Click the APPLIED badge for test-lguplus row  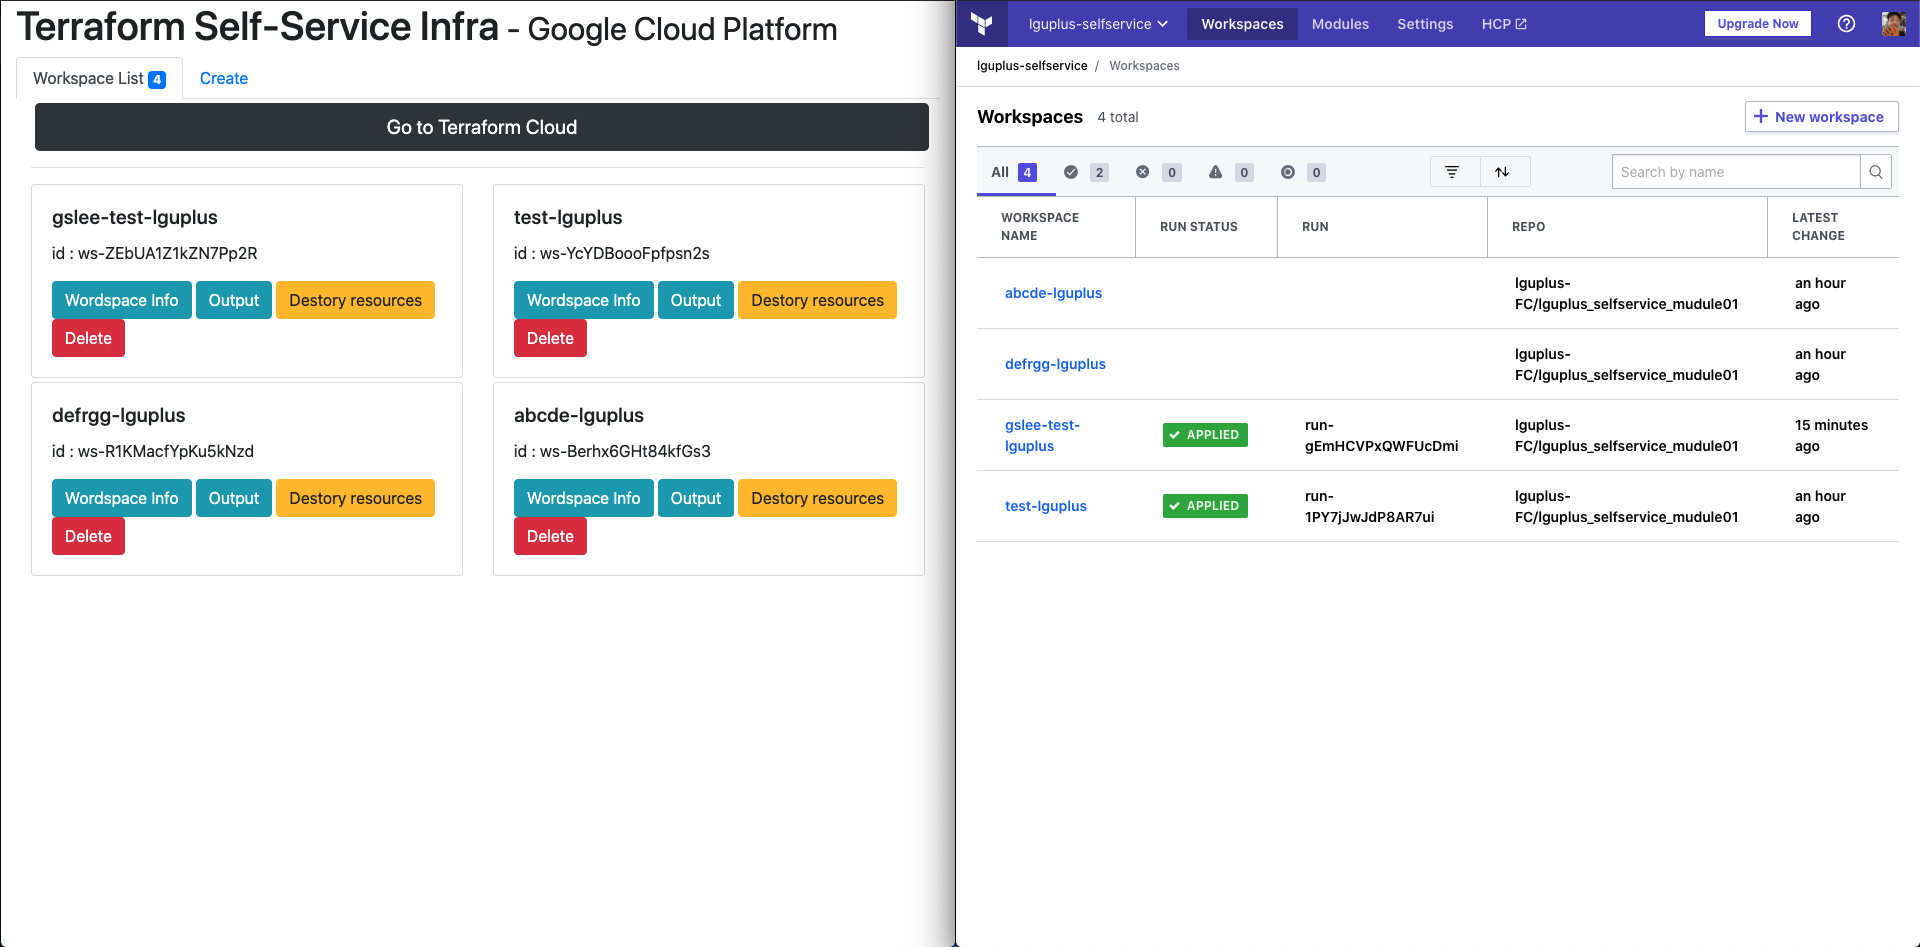point(1205,506)
